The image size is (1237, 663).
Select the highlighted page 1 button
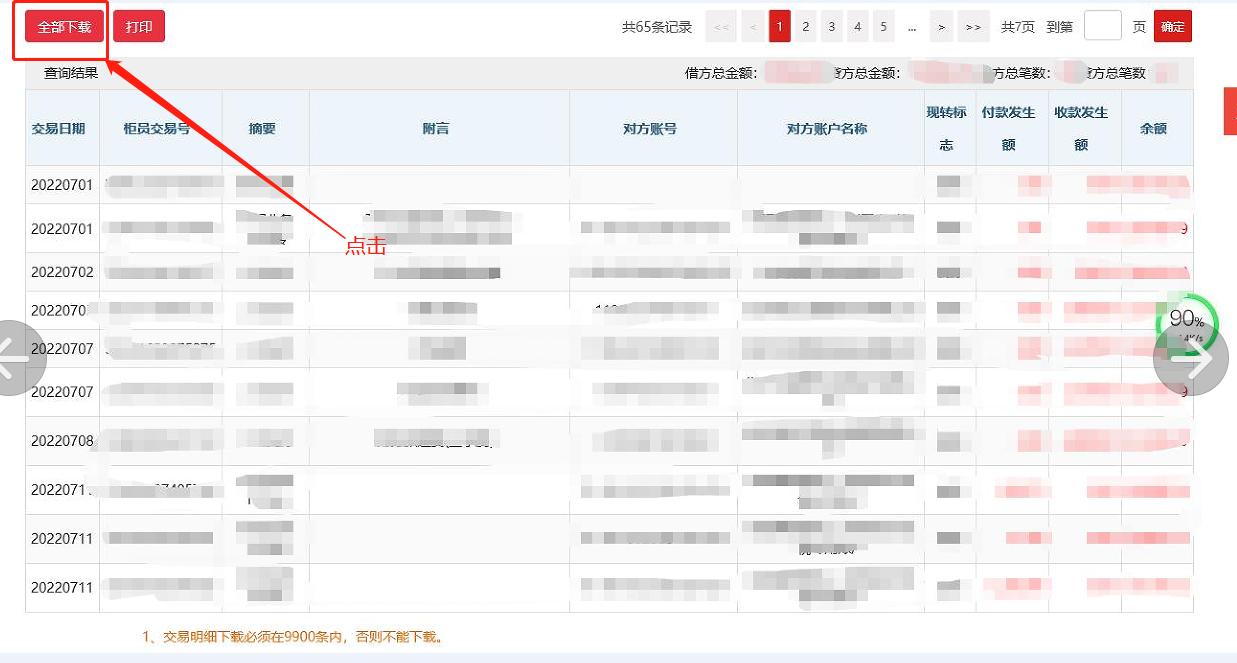coord(779,25)
